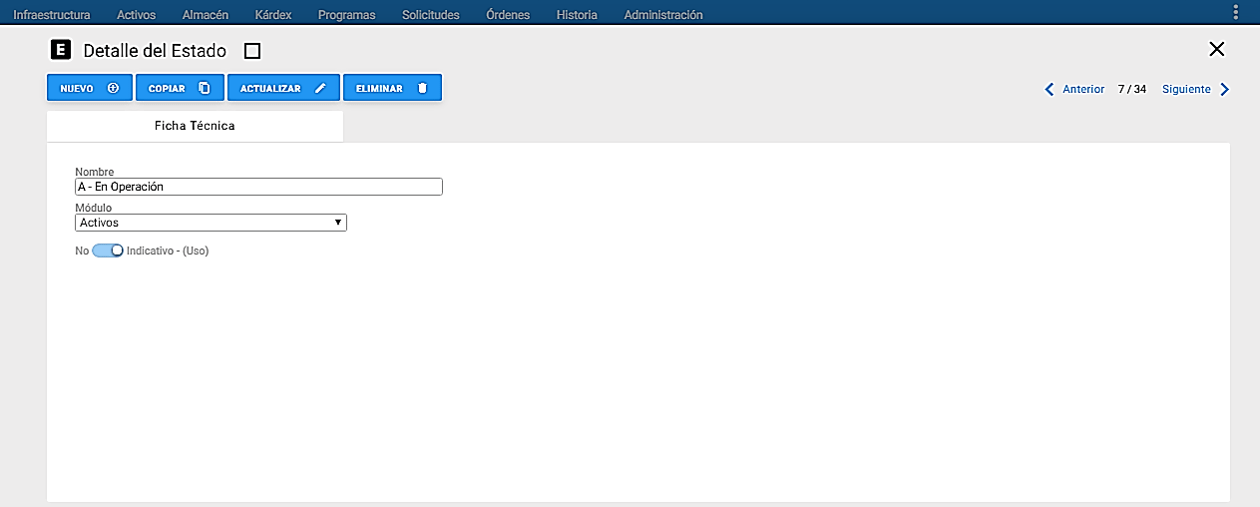Click the ELIMINAR button
Viewport: 1260px width, 507px height.
pyautogui.click(x=392, y=88)
